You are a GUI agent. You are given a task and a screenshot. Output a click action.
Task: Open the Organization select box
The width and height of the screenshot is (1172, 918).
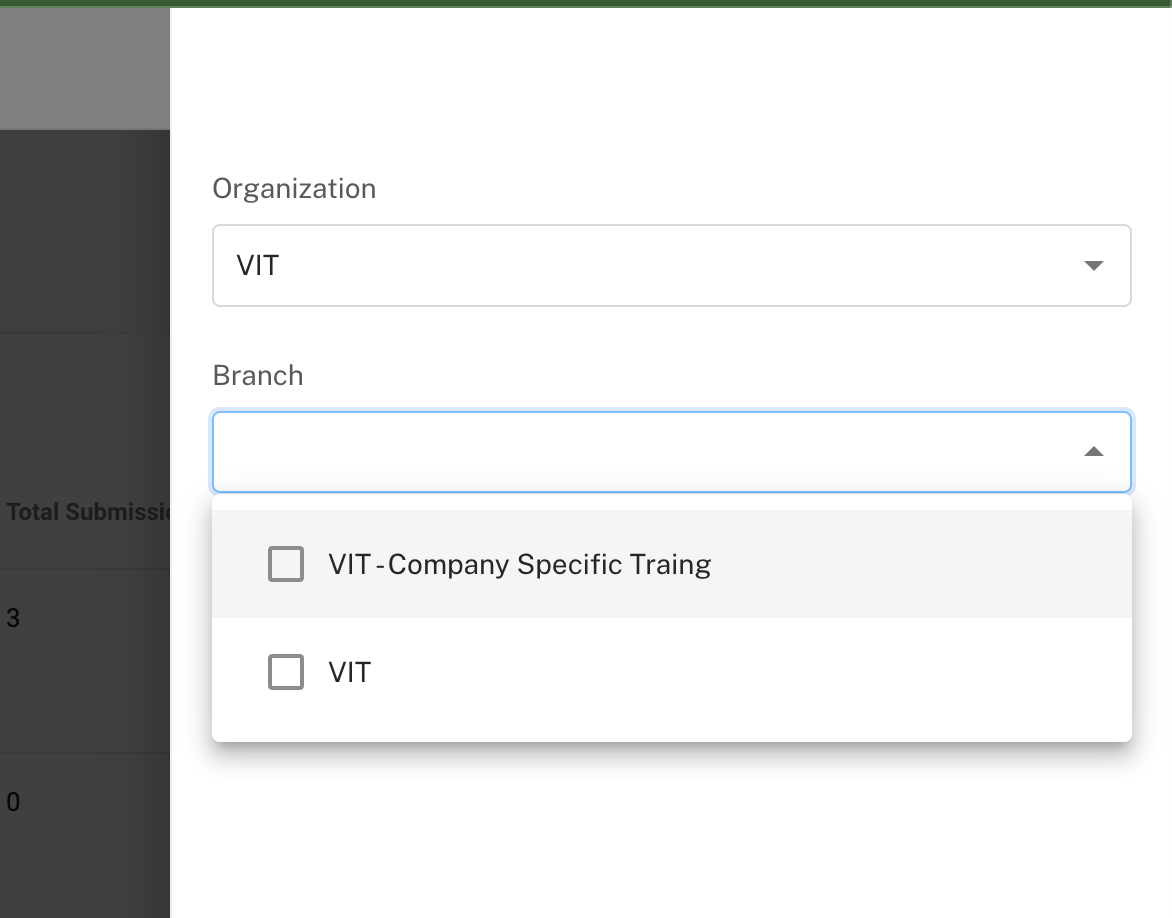pos(670,265)
